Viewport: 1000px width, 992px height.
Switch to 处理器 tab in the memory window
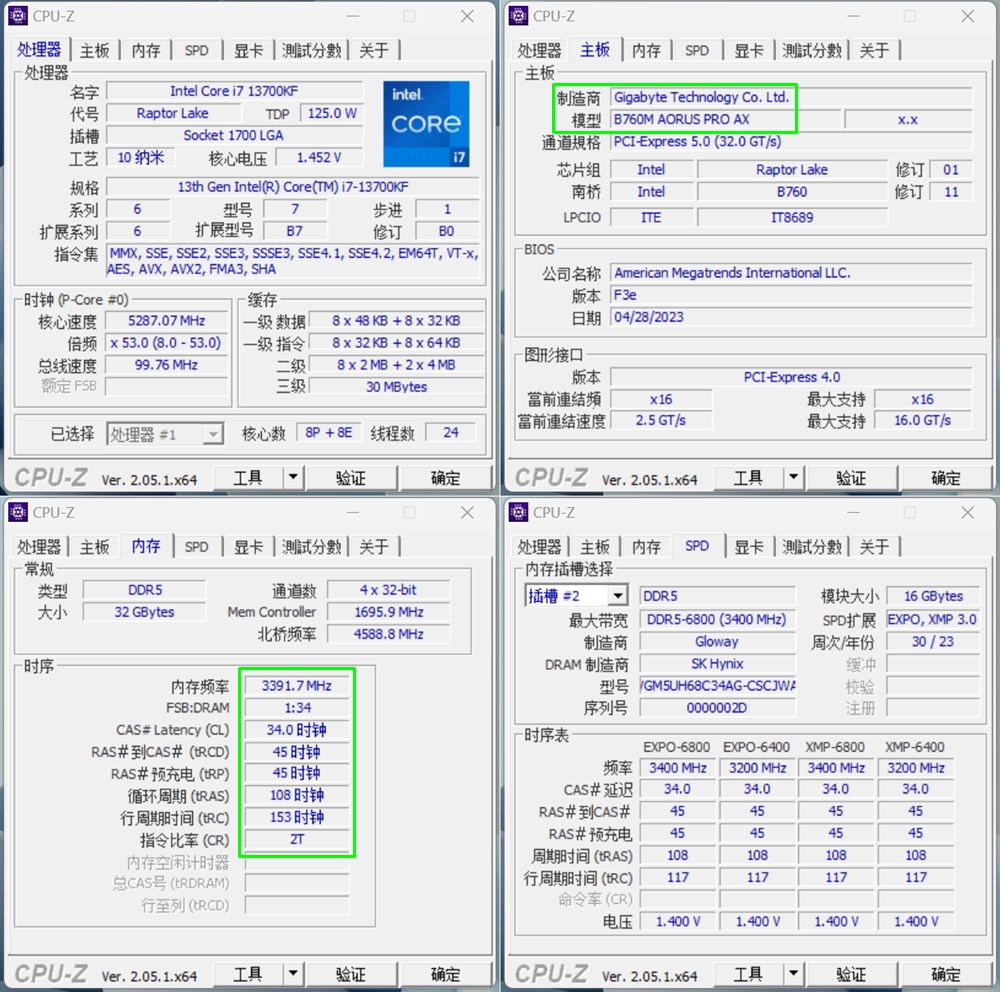(x=39, y=547)
